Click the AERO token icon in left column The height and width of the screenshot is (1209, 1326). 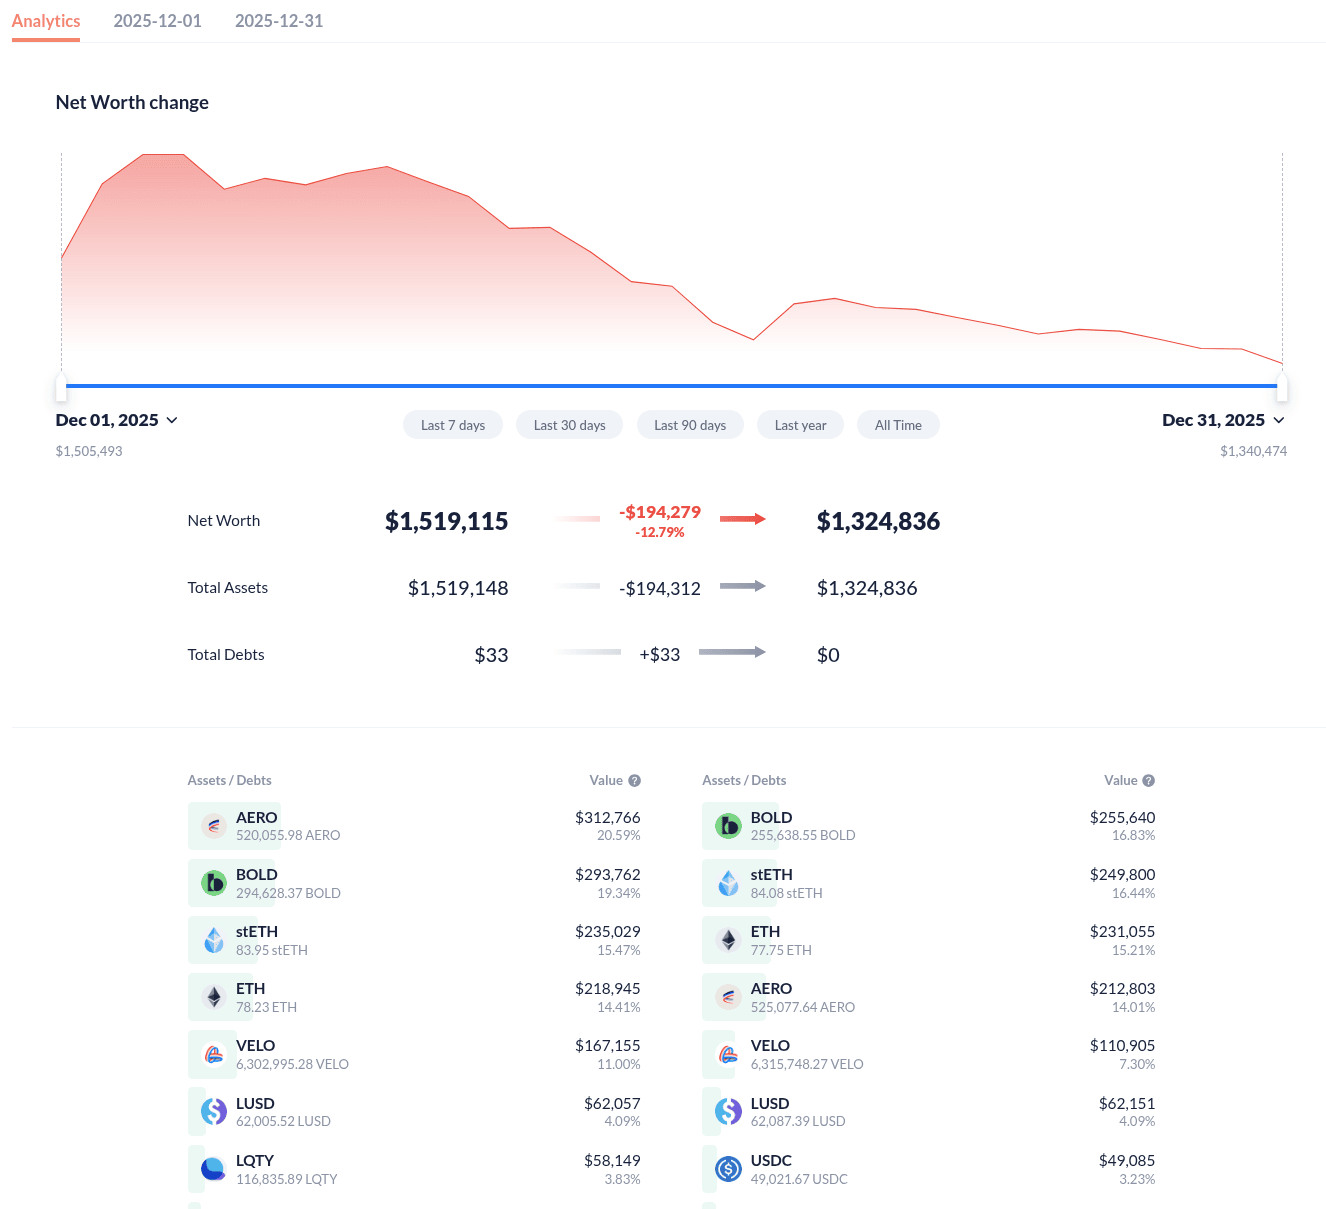213,825
